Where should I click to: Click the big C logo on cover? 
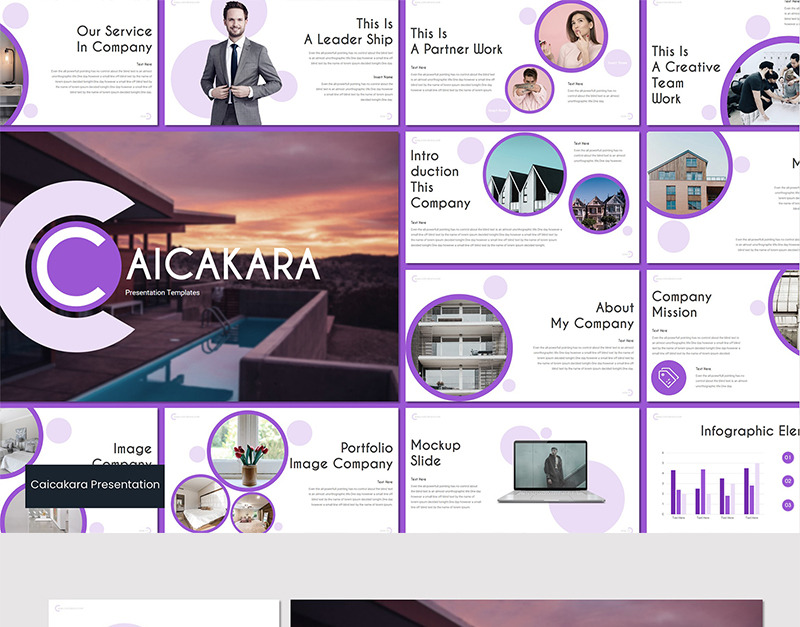[65, 266]
